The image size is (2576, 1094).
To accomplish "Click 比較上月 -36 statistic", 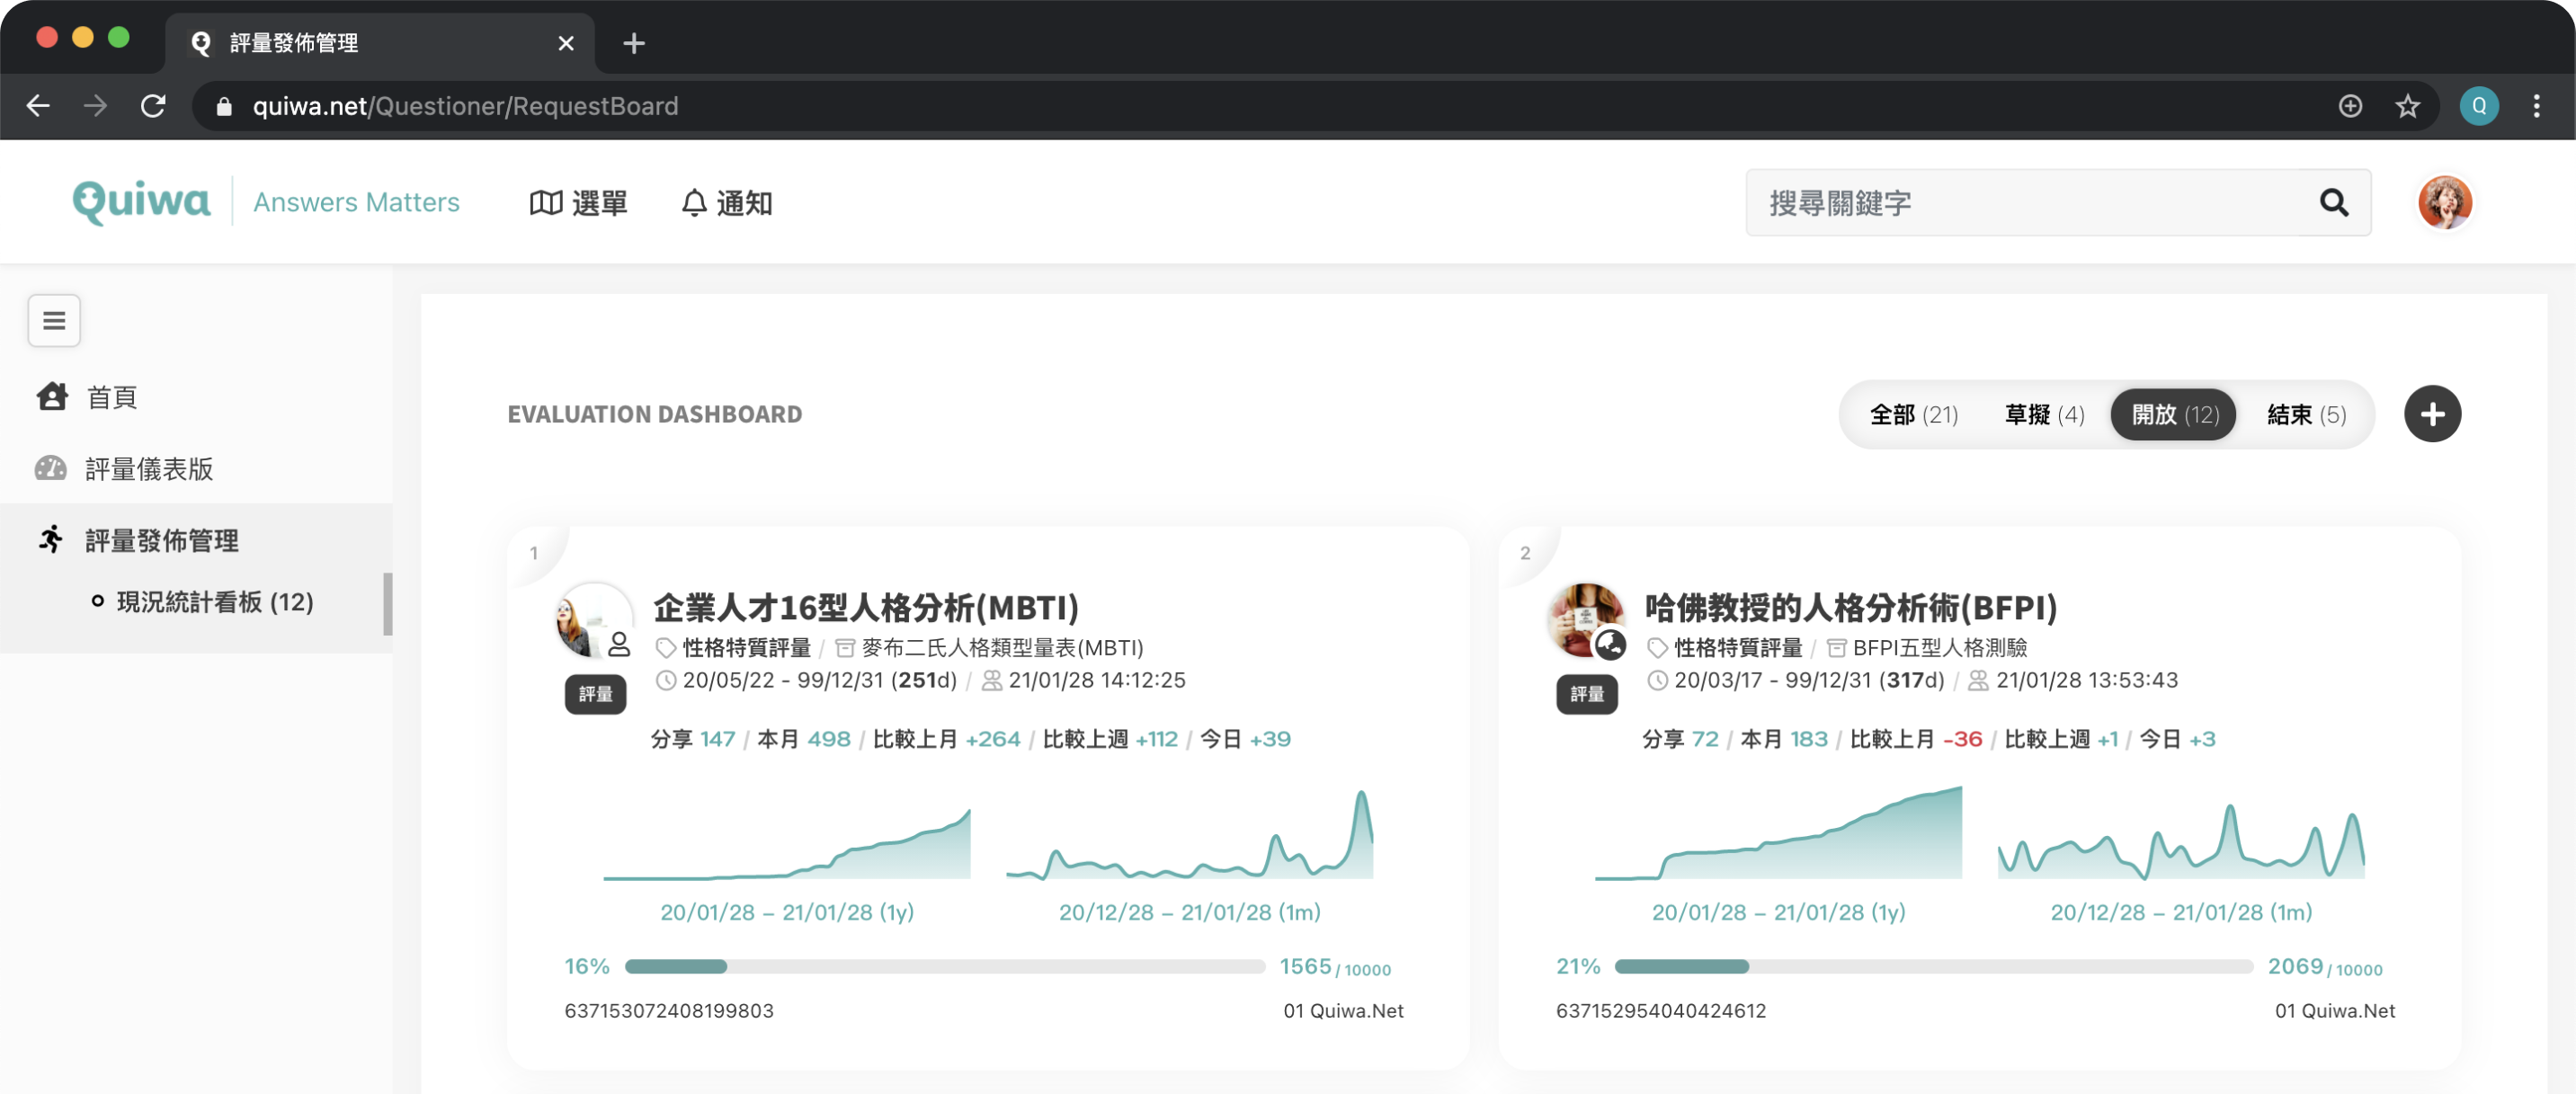I will click(1916, 740).
